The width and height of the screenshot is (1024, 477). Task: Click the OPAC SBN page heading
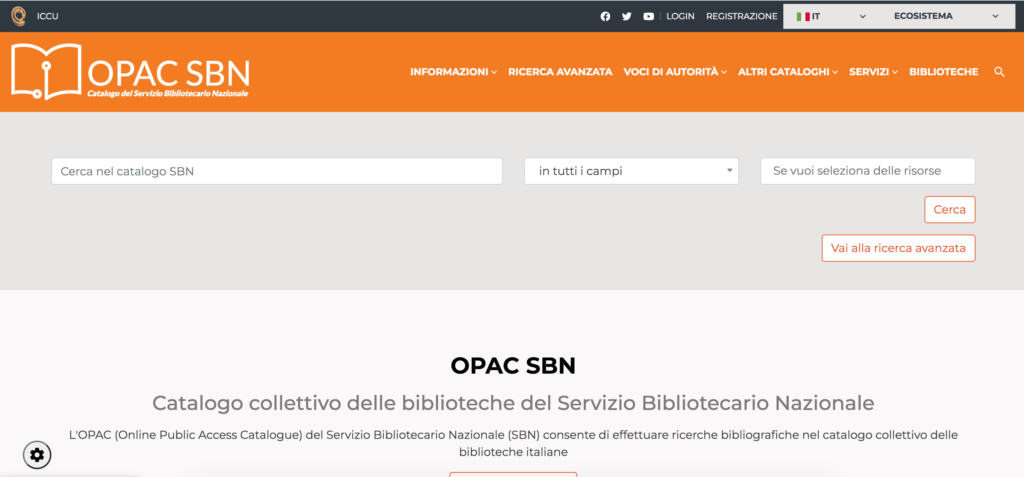(513, 366)
